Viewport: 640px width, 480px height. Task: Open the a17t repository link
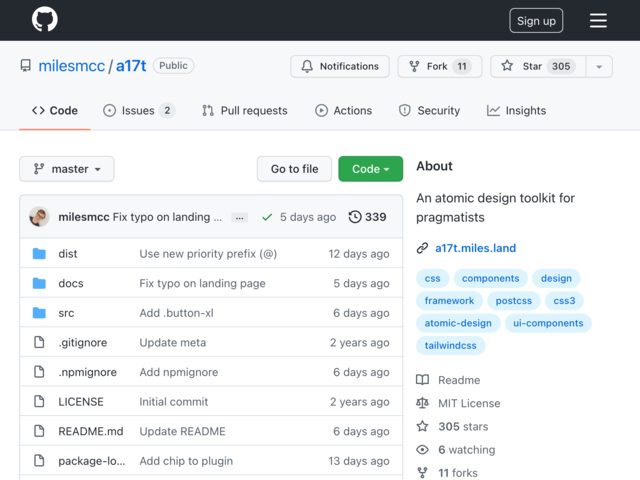click(x=131, y=66)
